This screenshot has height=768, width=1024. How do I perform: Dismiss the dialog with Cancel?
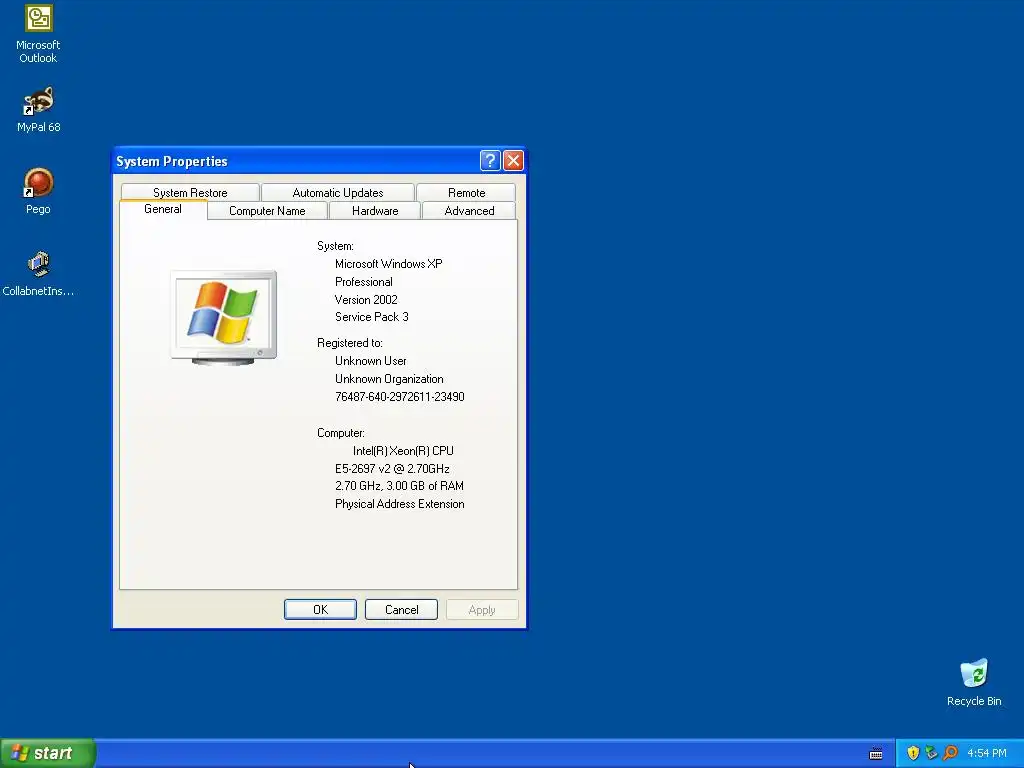click(x=401, y=609)
